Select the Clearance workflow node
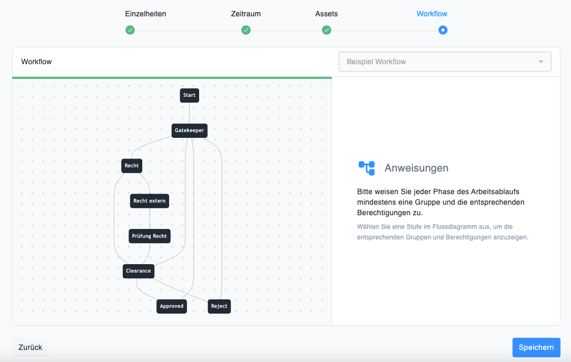Viewport: 571px width, 362px height. (138, 271)
